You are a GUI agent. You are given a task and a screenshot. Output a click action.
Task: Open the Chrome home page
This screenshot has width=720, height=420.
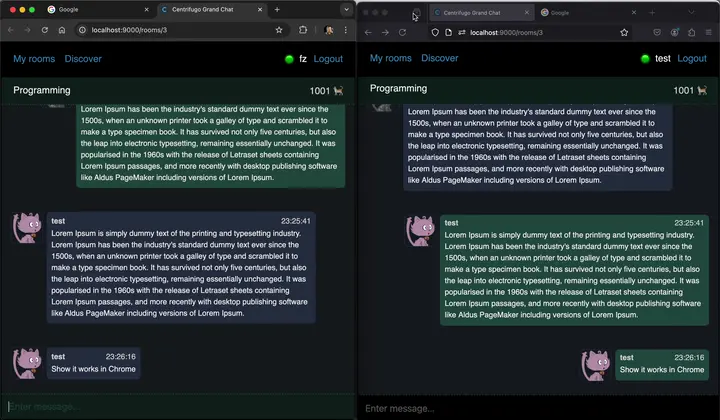click(62, 30)
